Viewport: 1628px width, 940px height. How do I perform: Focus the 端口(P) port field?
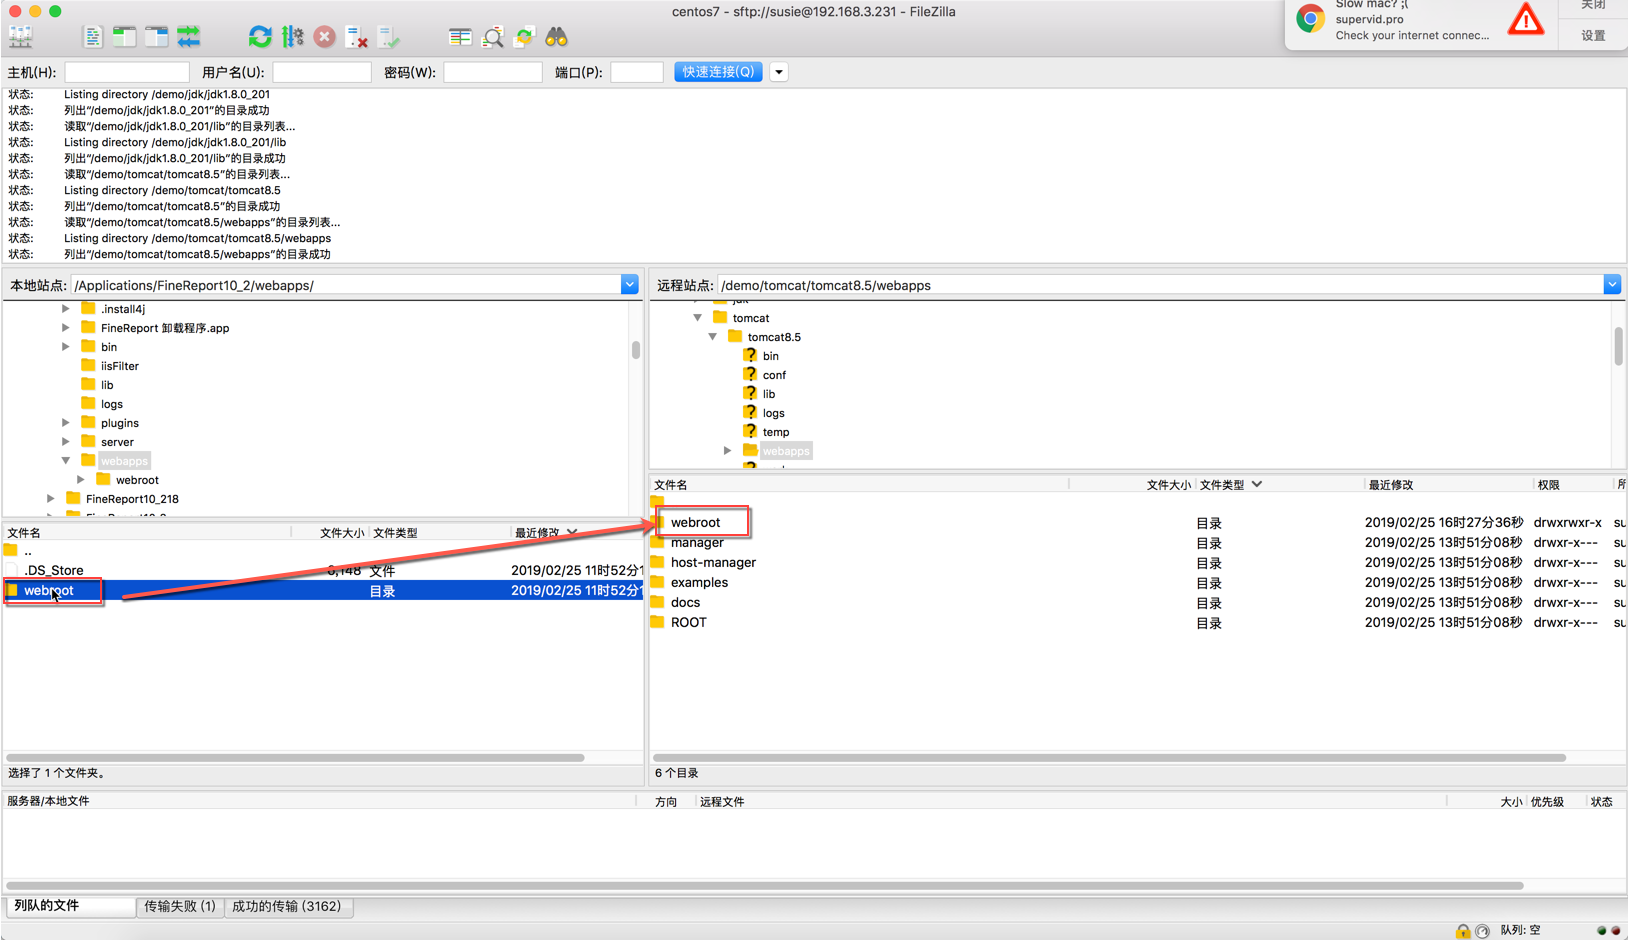pos(637,72)
